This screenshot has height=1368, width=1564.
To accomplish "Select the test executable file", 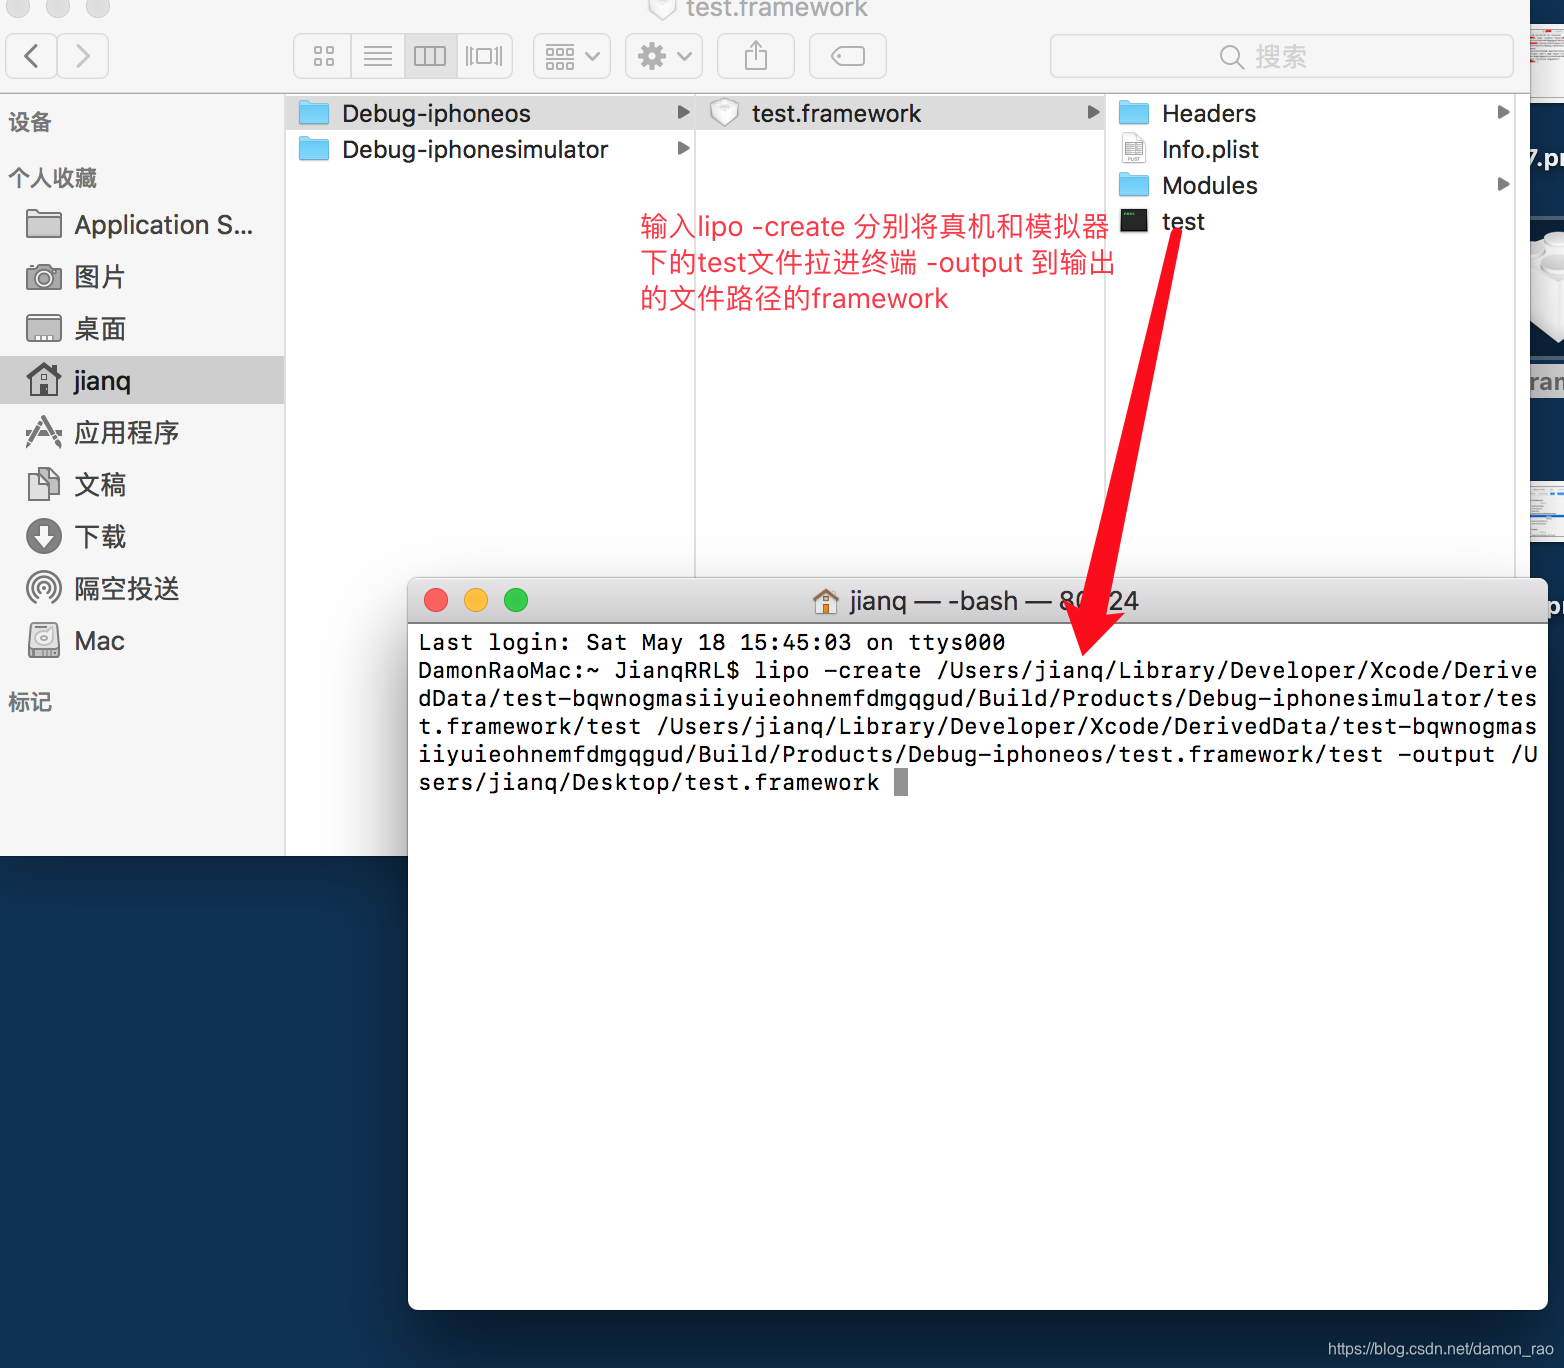I will coord(1310,221).
